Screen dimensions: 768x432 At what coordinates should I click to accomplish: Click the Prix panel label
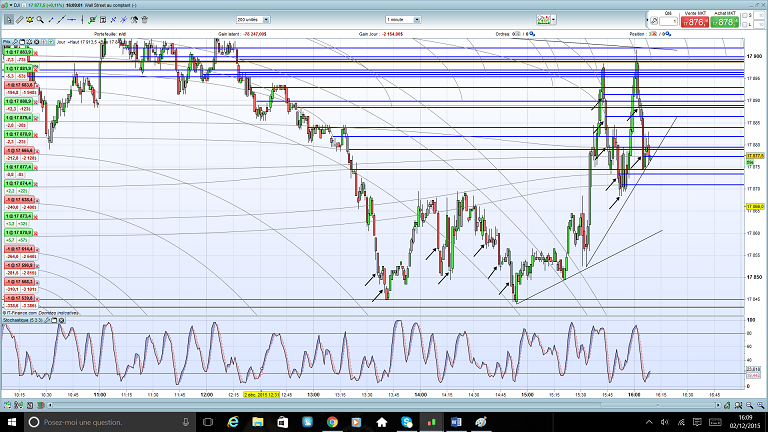point(7,42)
